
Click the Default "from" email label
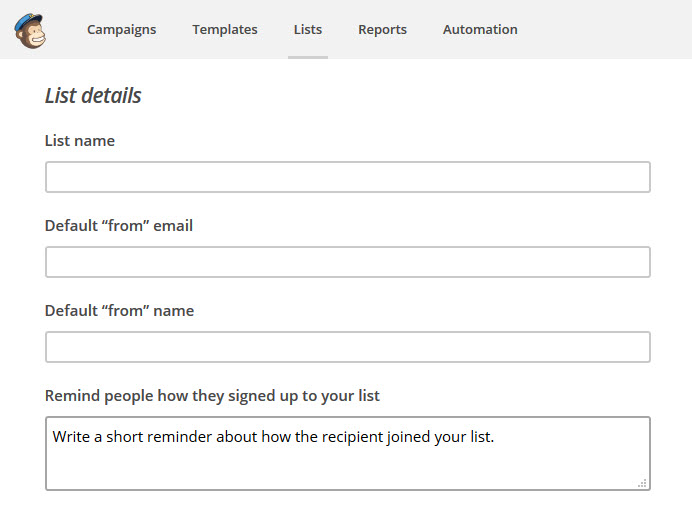tap(119, 225)
